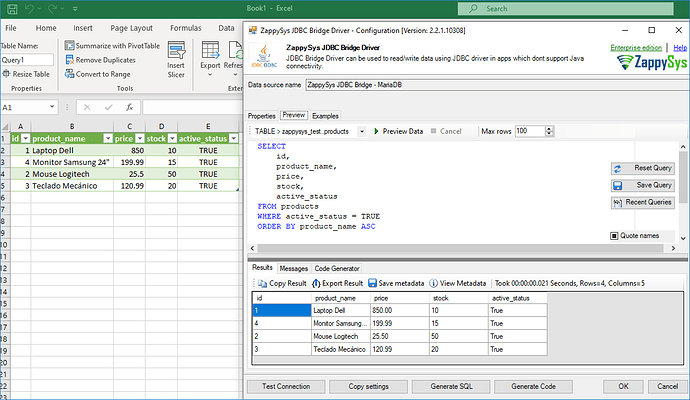Click the SQL editor scroll up arrow
Viewport: 690px width, 400px height.
point(683,147)
